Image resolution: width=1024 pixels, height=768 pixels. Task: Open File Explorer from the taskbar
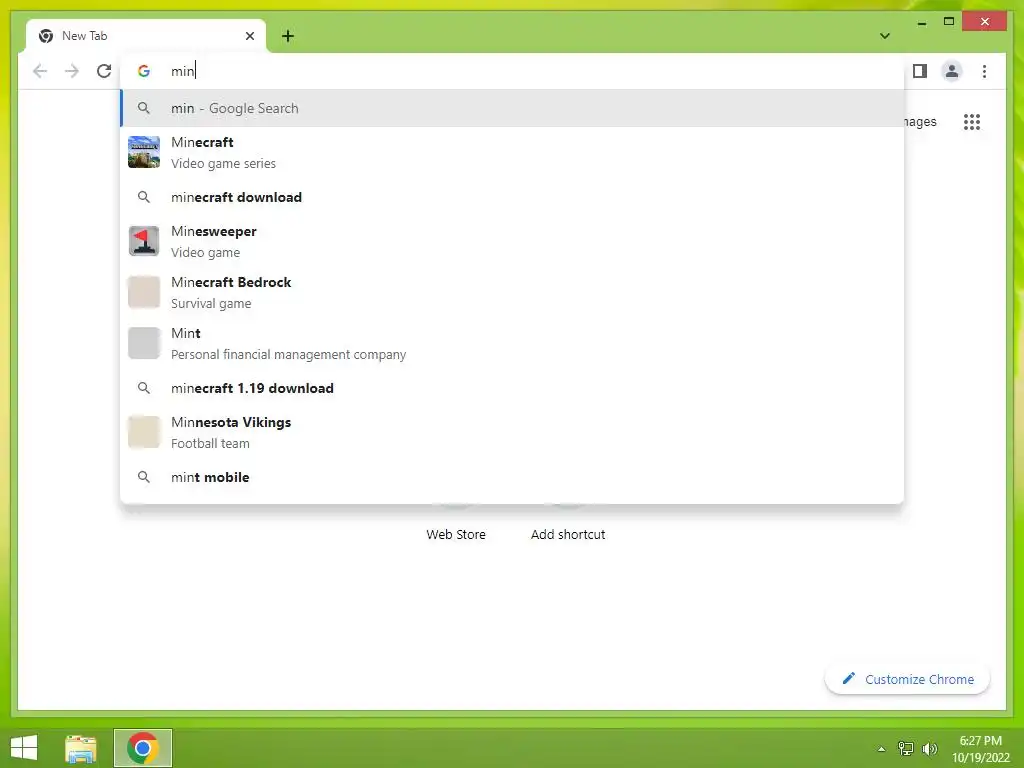pos(81,748)
